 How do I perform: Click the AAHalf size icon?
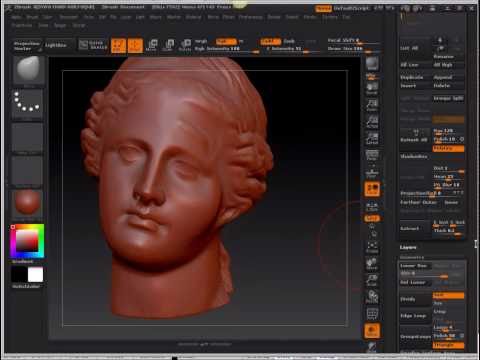[x=372, y=138]
